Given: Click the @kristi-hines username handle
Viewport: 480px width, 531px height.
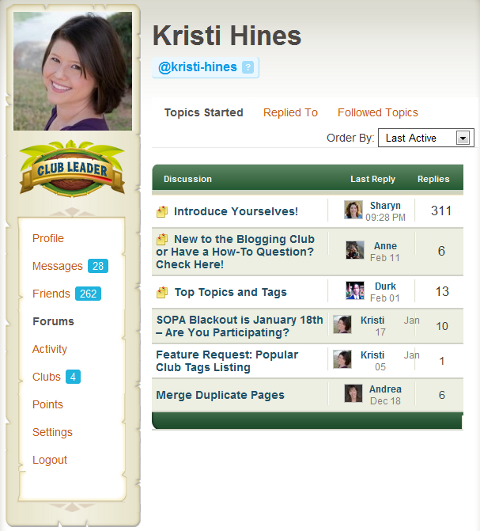Looking at the screenshot, I should point(197,67).
